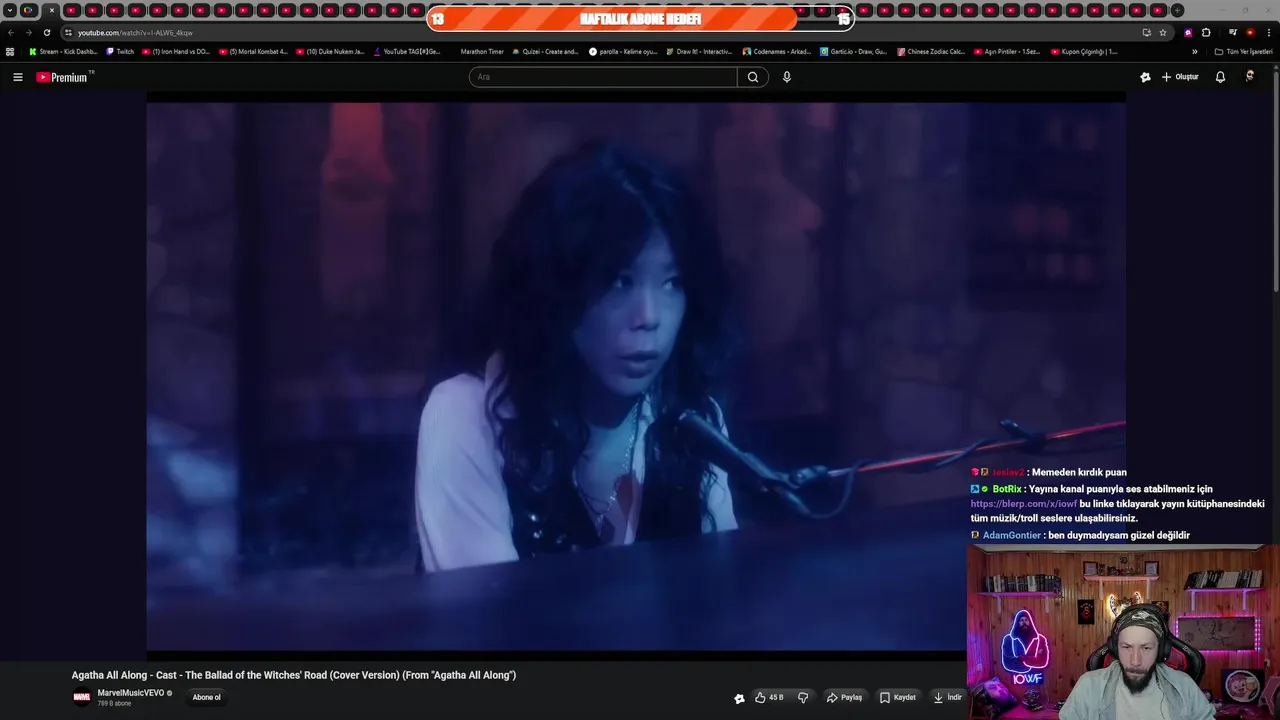1280x720 pixels.
Task: Open the Chrome three-dot menu
Action: click(x=1269, y=32)
